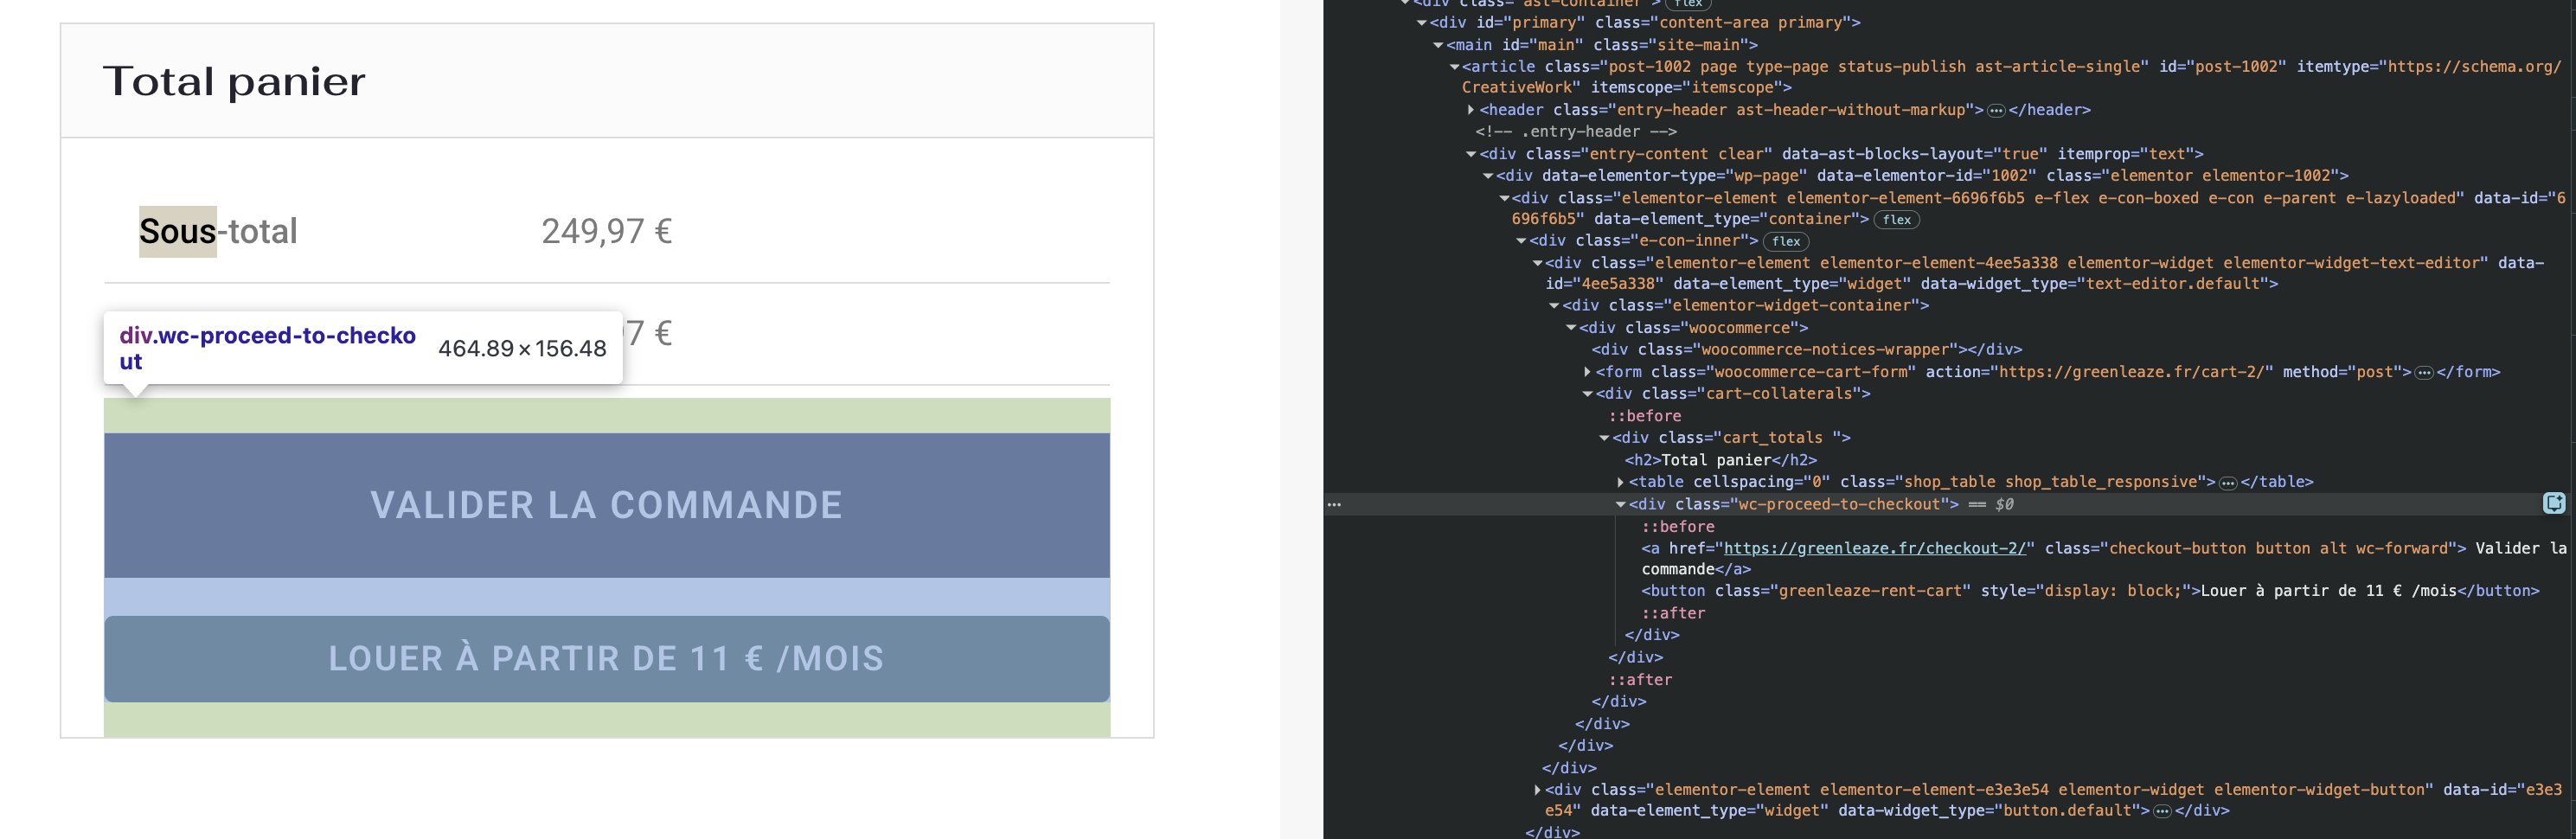Viewport: 2576px width, 839px height.
Task: Click the cellspacing="0" attribute
Action: (x=1762, y=482)
